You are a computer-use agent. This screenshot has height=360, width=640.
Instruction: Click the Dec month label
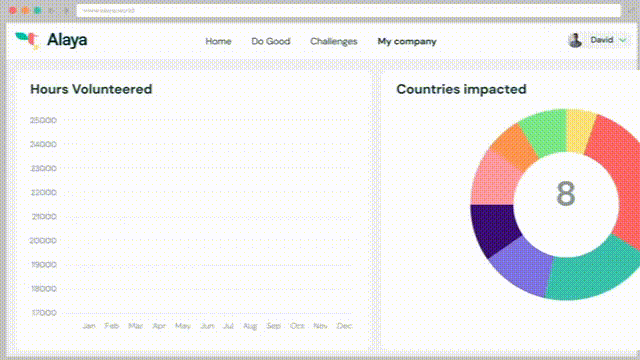[344, 326]
